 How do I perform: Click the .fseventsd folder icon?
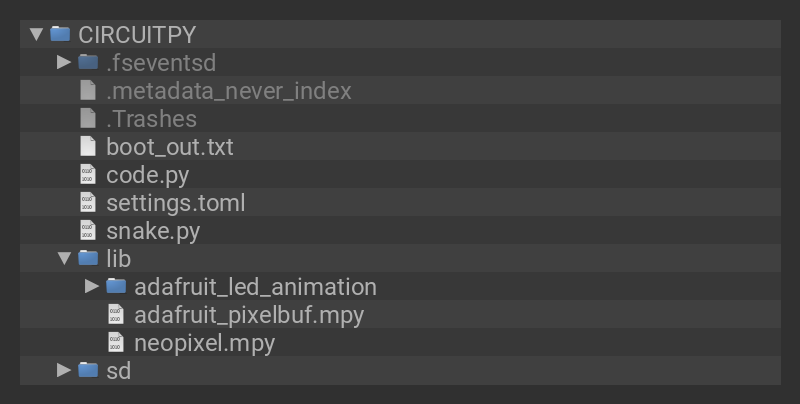coord(88,62)
